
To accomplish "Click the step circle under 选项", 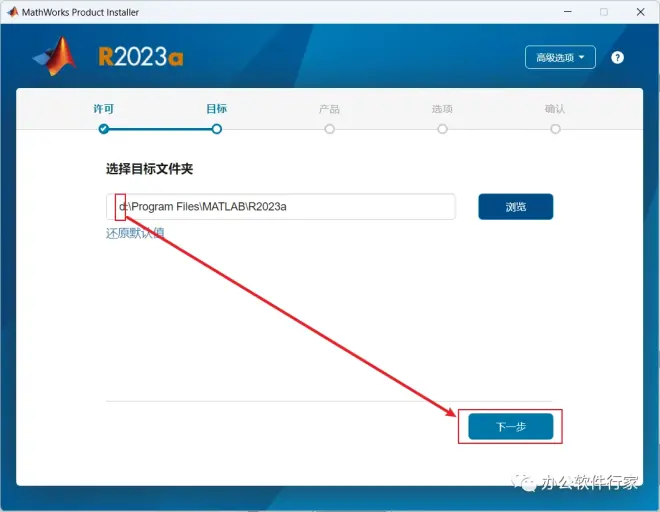I will coord(442,129).
